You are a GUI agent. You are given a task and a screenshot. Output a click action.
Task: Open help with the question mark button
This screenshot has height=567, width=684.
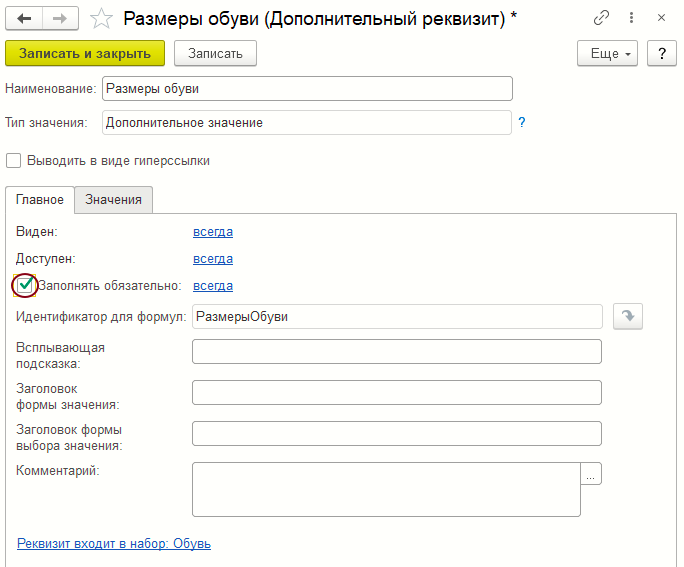661,53
